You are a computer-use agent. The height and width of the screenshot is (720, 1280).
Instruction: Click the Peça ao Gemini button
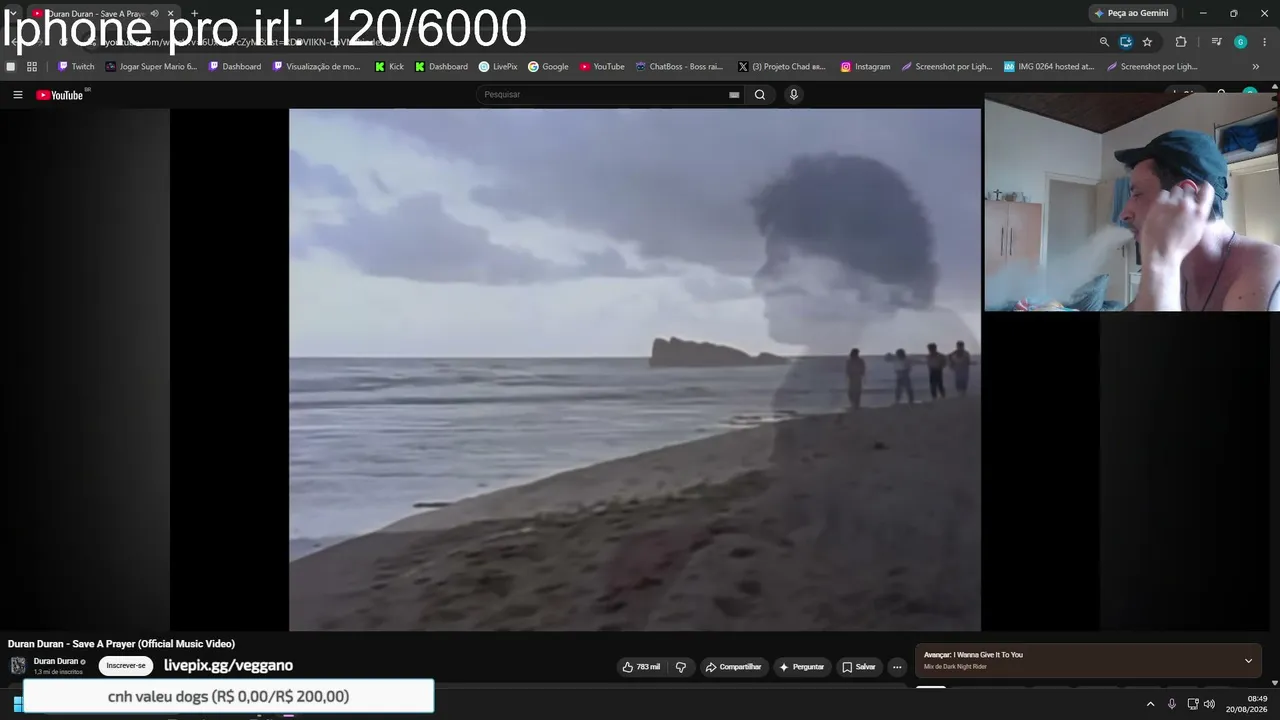click(x=1131, y=13)
